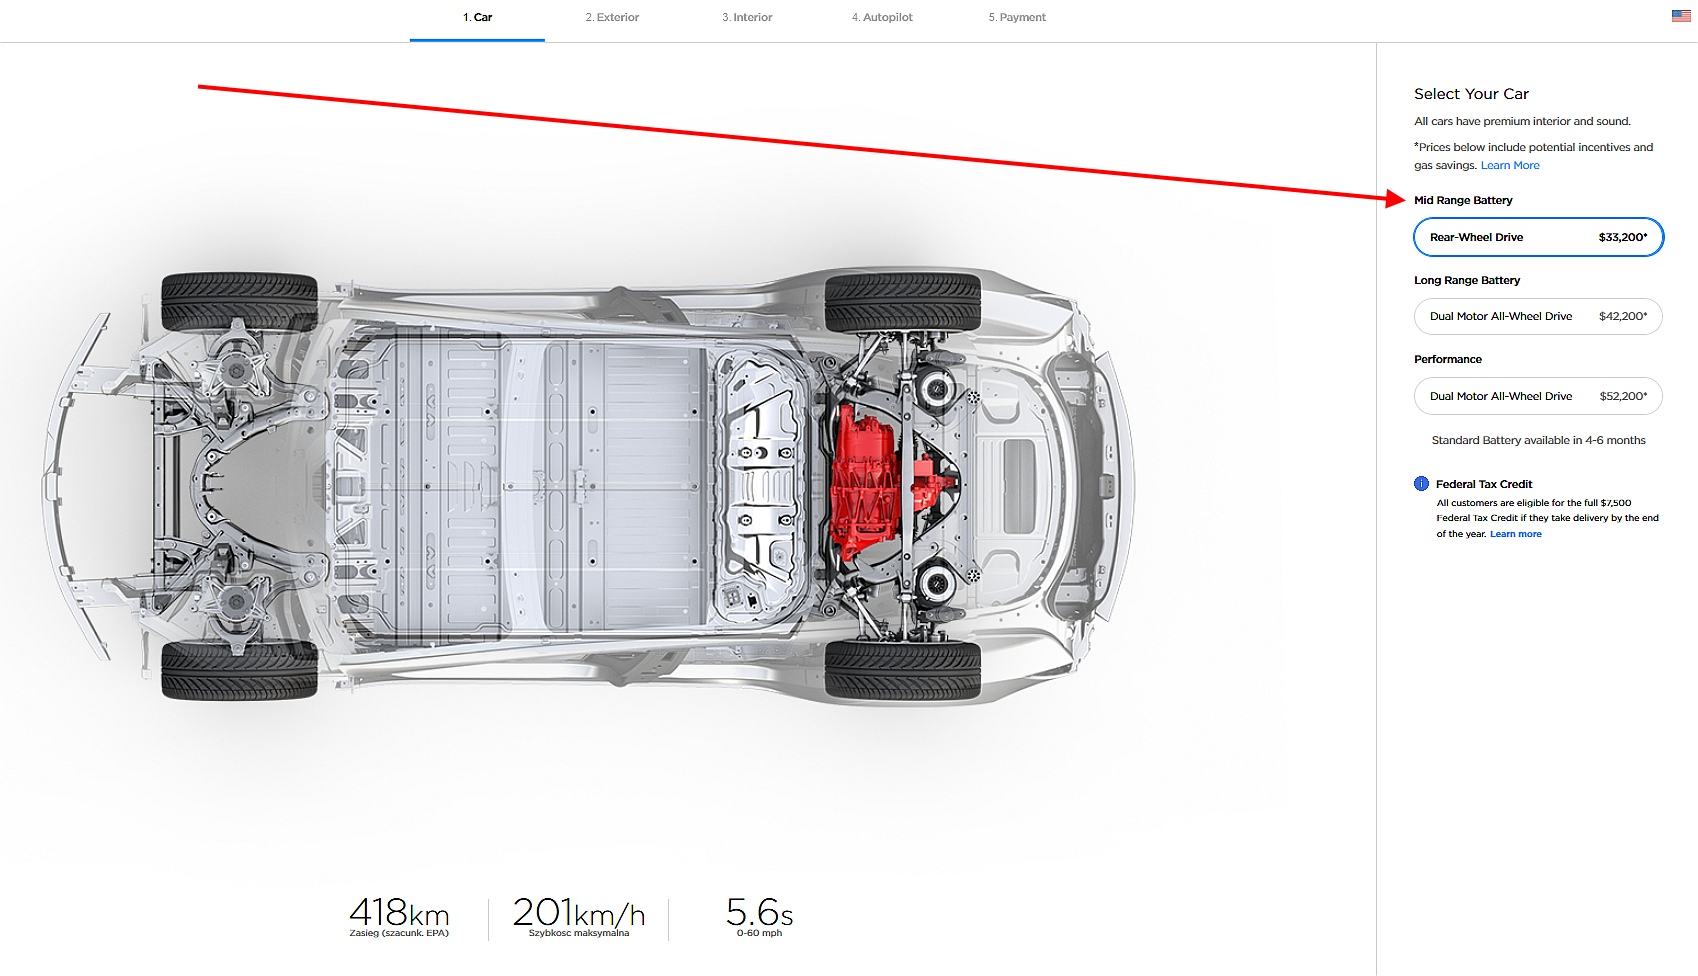
Task: Click the Federal Tax Credit info icon
Action: click(x=1421, y=484)
